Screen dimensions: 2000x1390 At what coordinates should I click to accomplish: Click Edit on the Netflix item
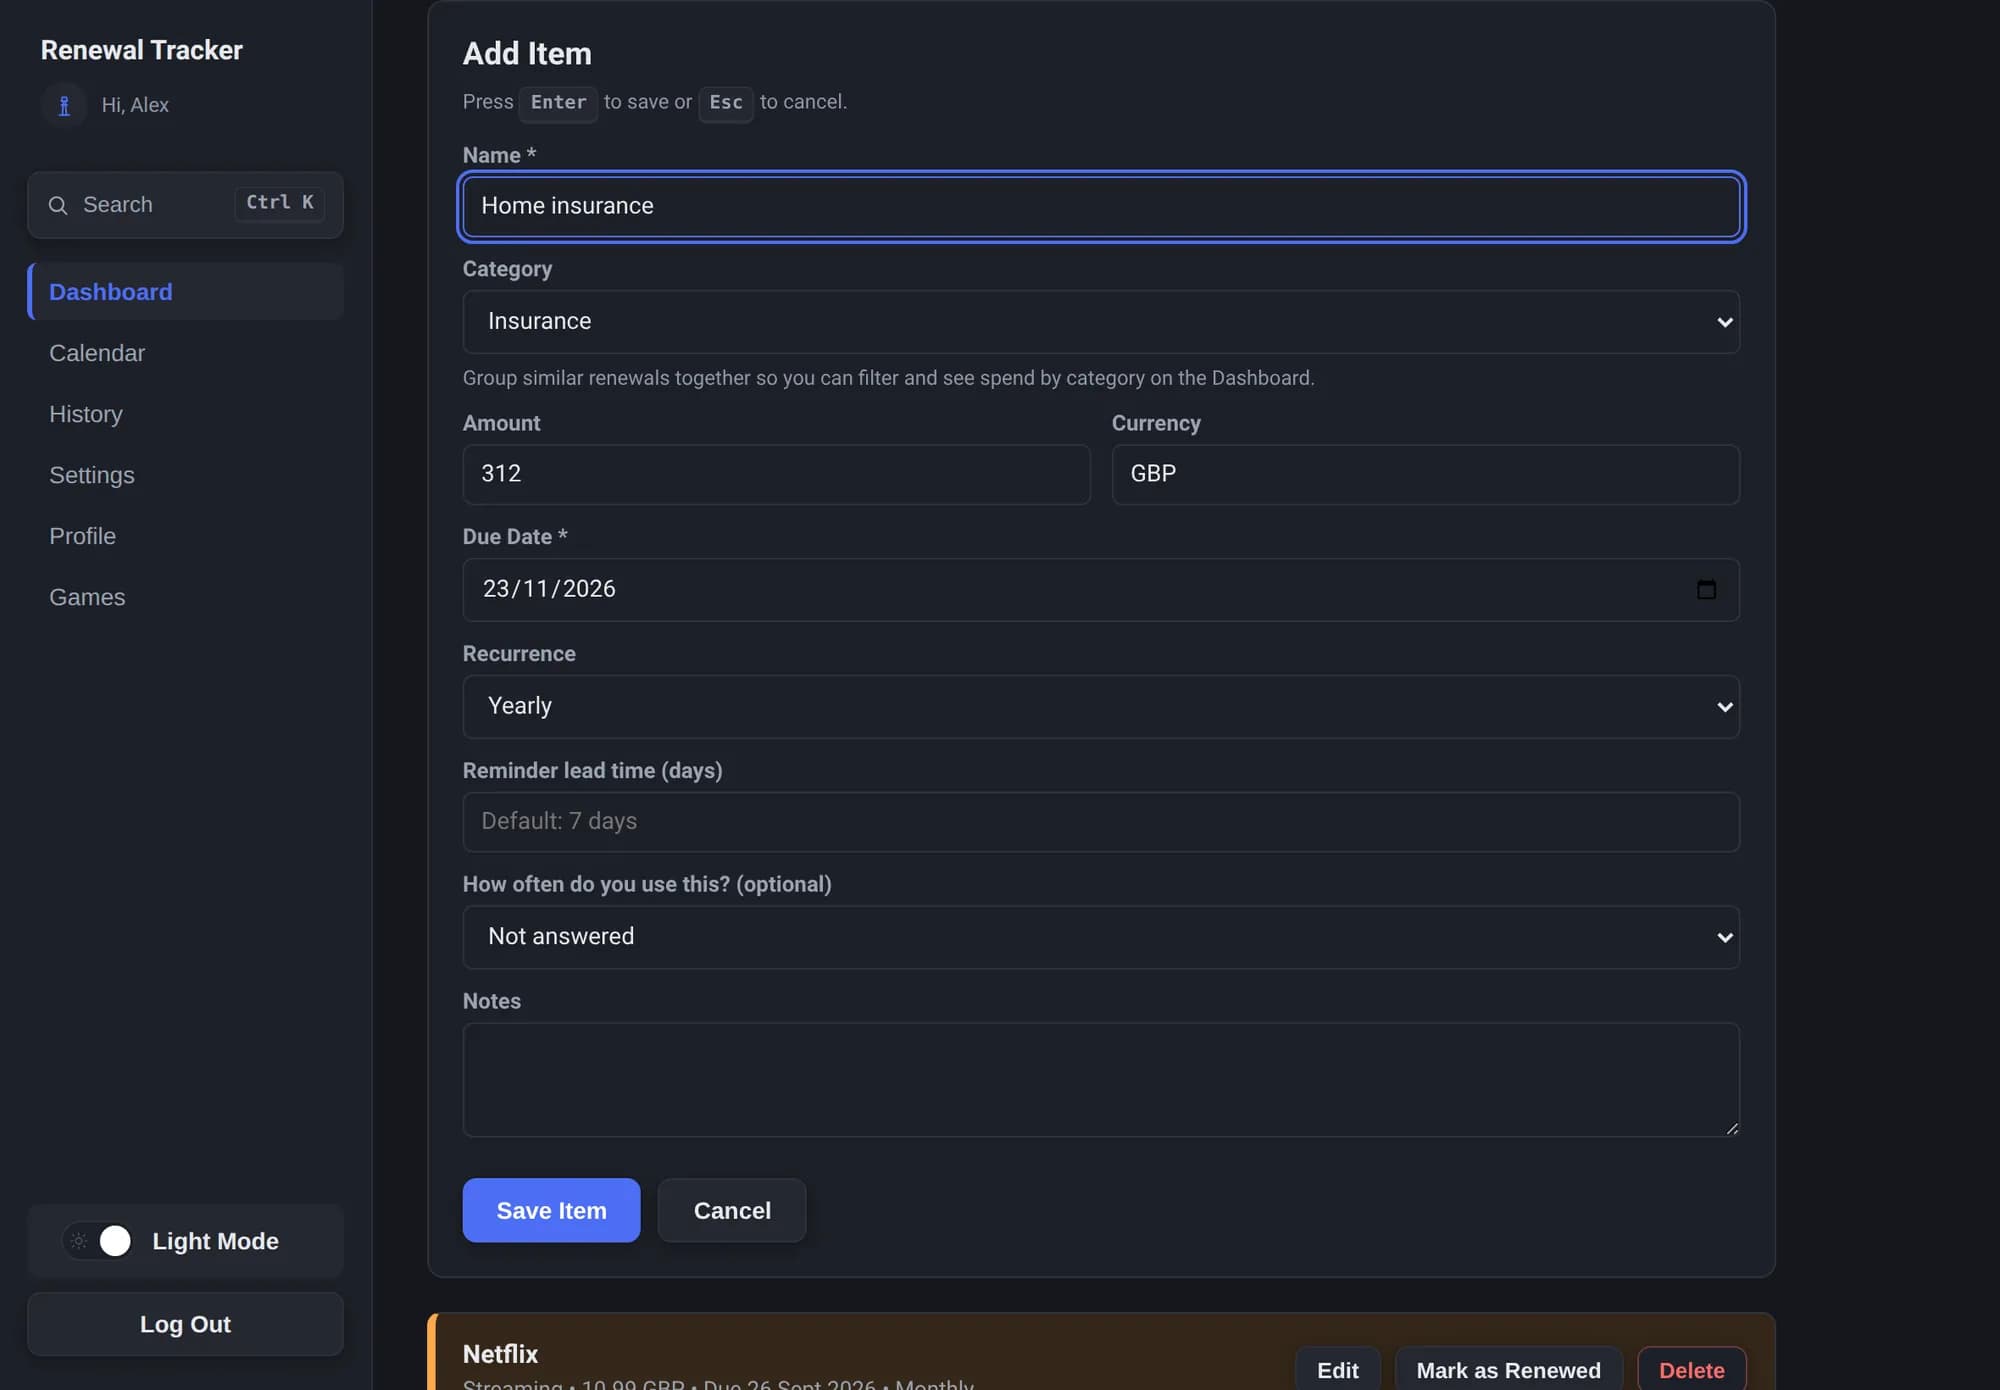pyautogui.click(x=1338, y=1370)
